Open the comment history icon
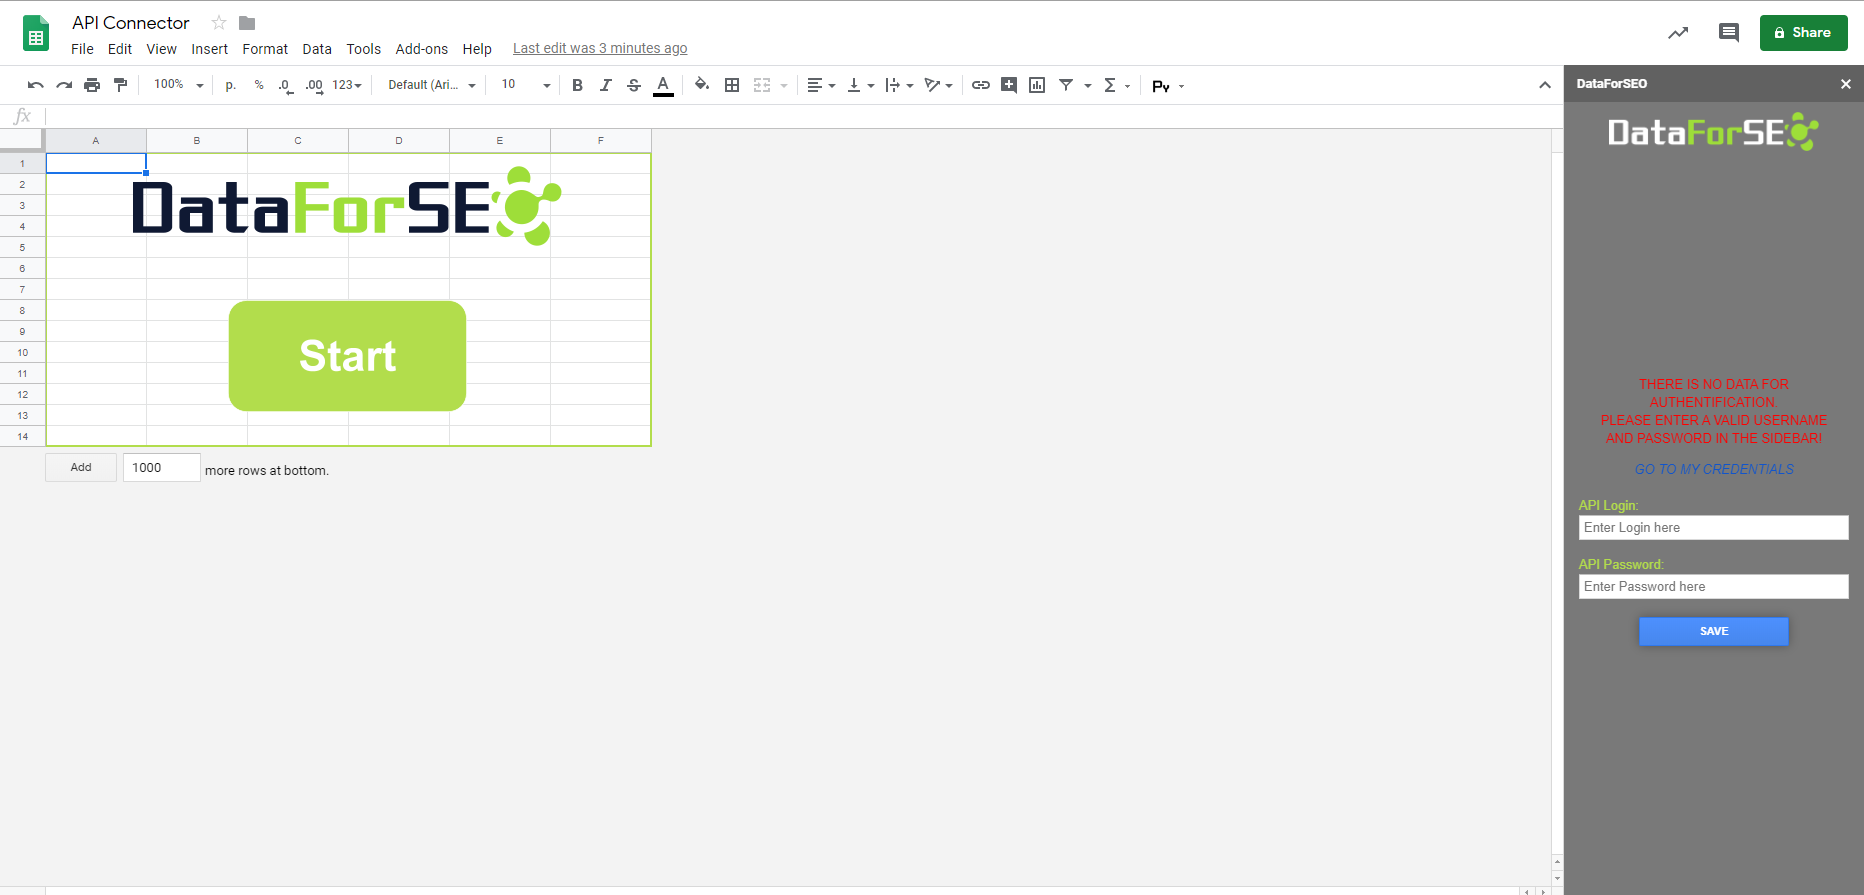1864x895 pixels. tap(1728, 33)
